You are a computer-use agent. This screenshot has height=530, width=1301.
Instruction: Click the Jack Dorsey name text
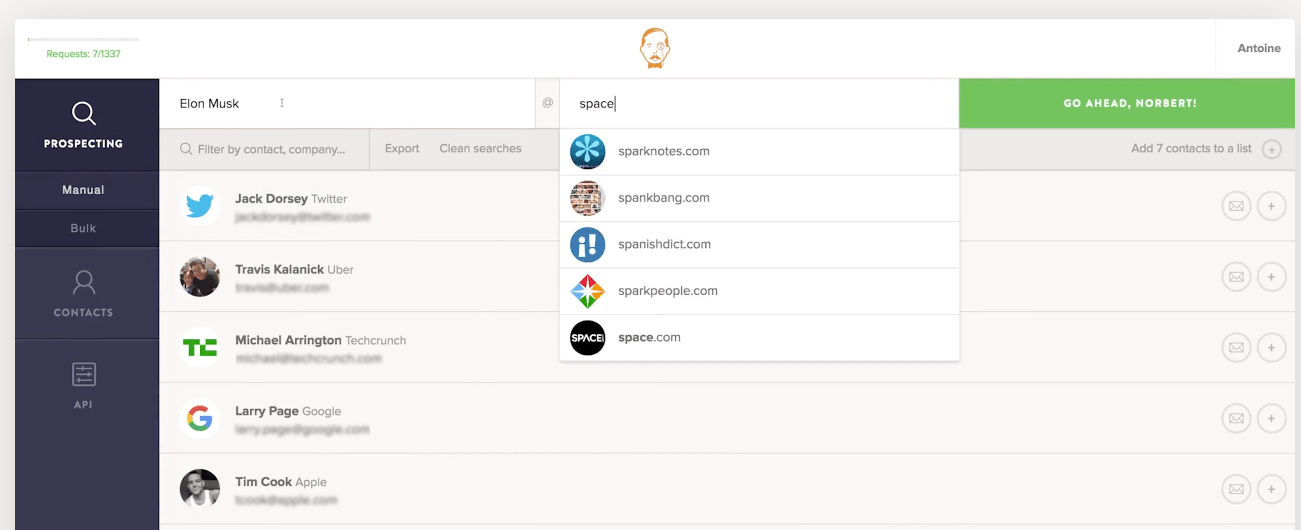coord(271,199)
